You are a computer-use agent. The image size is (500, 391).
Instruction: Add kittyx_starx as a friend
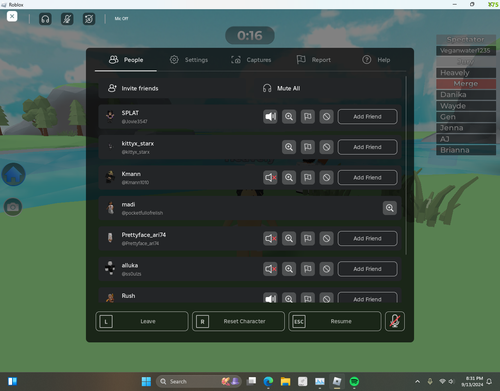tap(367, 147)
